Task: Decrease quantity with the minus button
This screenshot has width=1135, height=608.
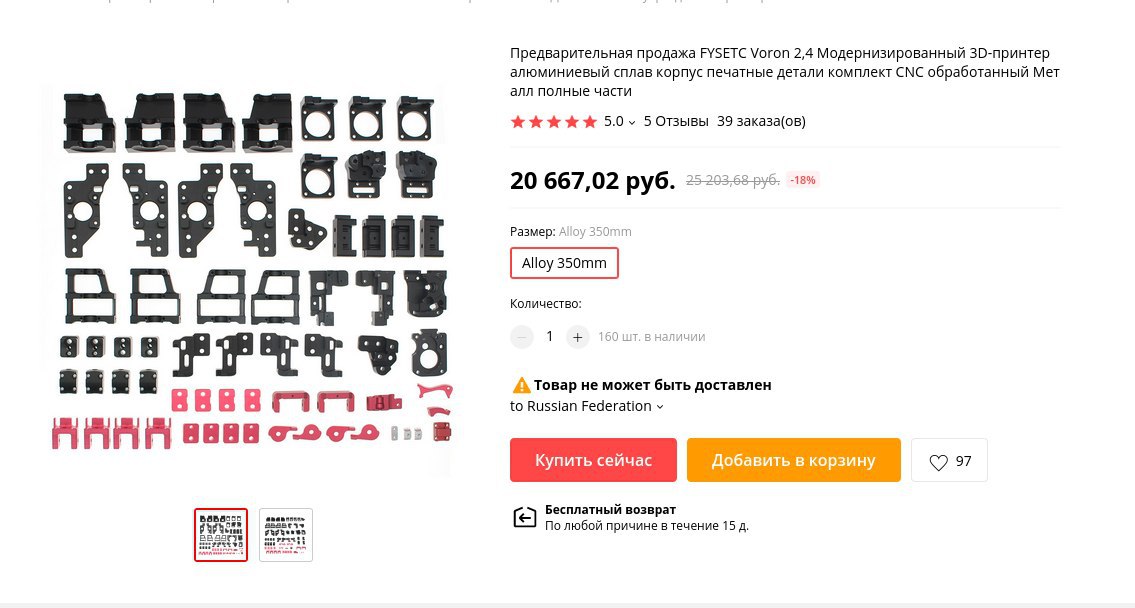Action: point(521,337)
